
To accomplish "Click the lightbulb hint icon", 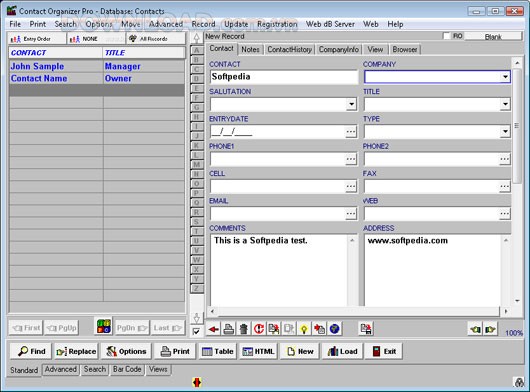I will (304, 328).
